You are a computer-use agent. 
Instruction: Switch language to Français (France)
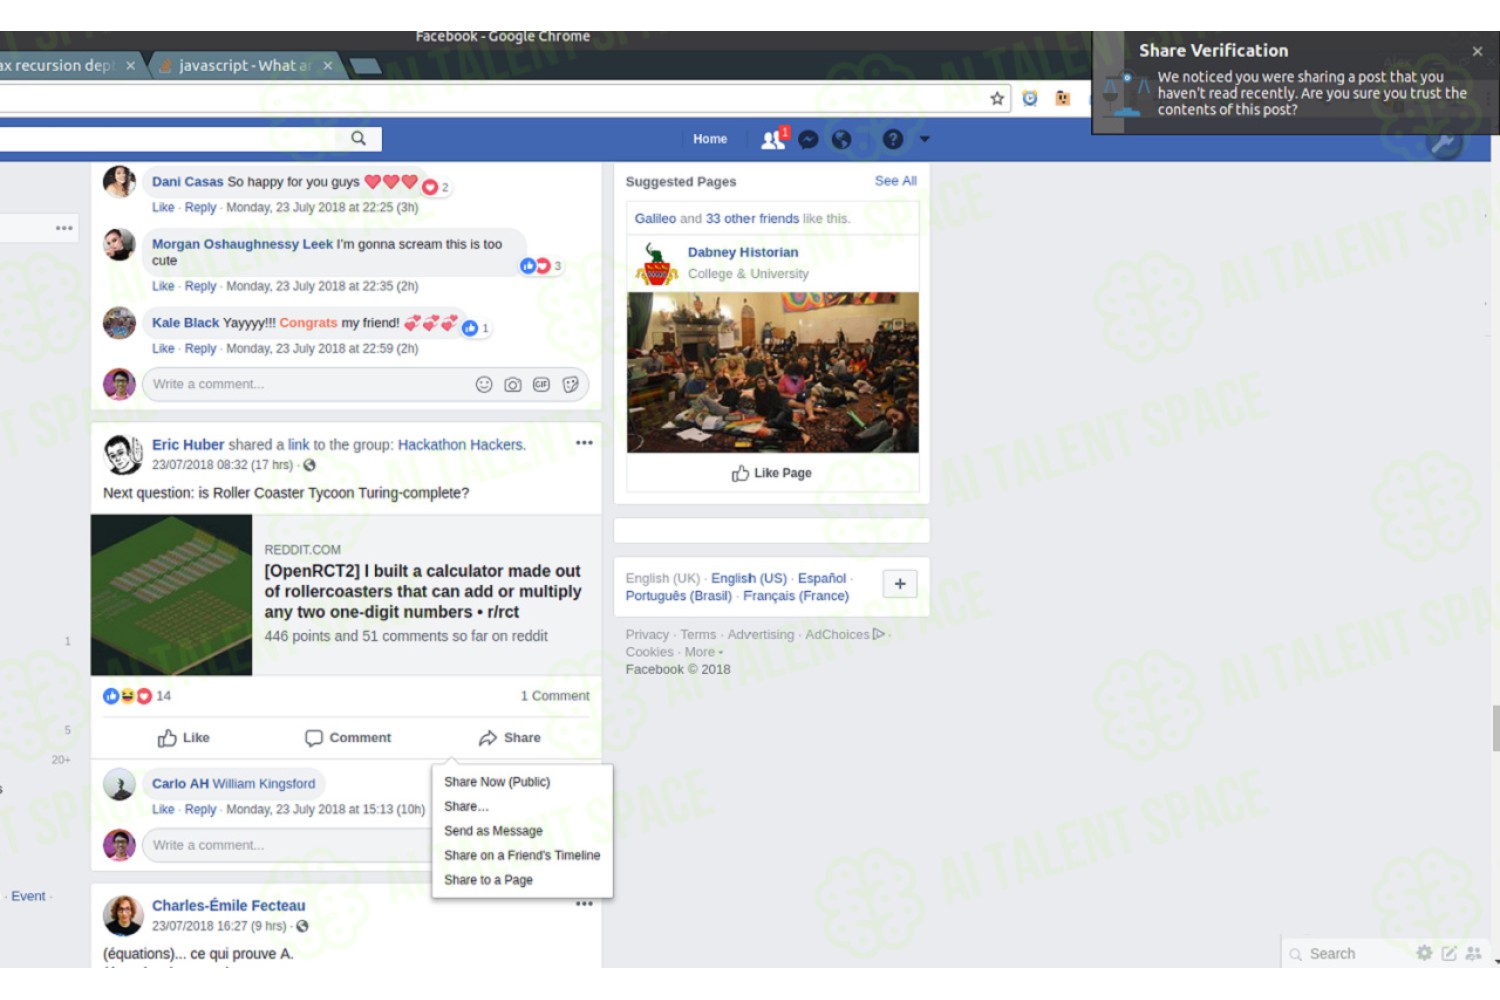(796, 596)
